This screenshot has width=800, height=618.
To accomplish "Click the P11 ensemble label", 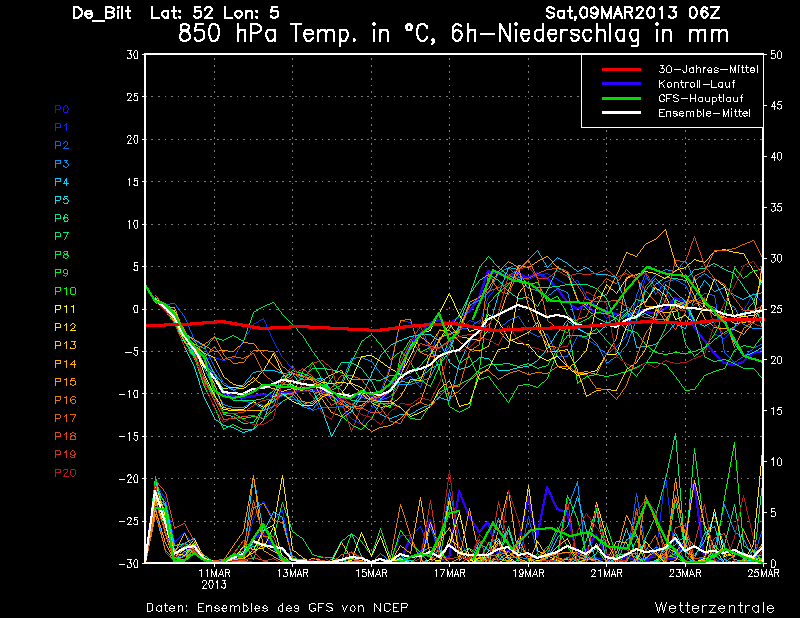I will point(65,309).
